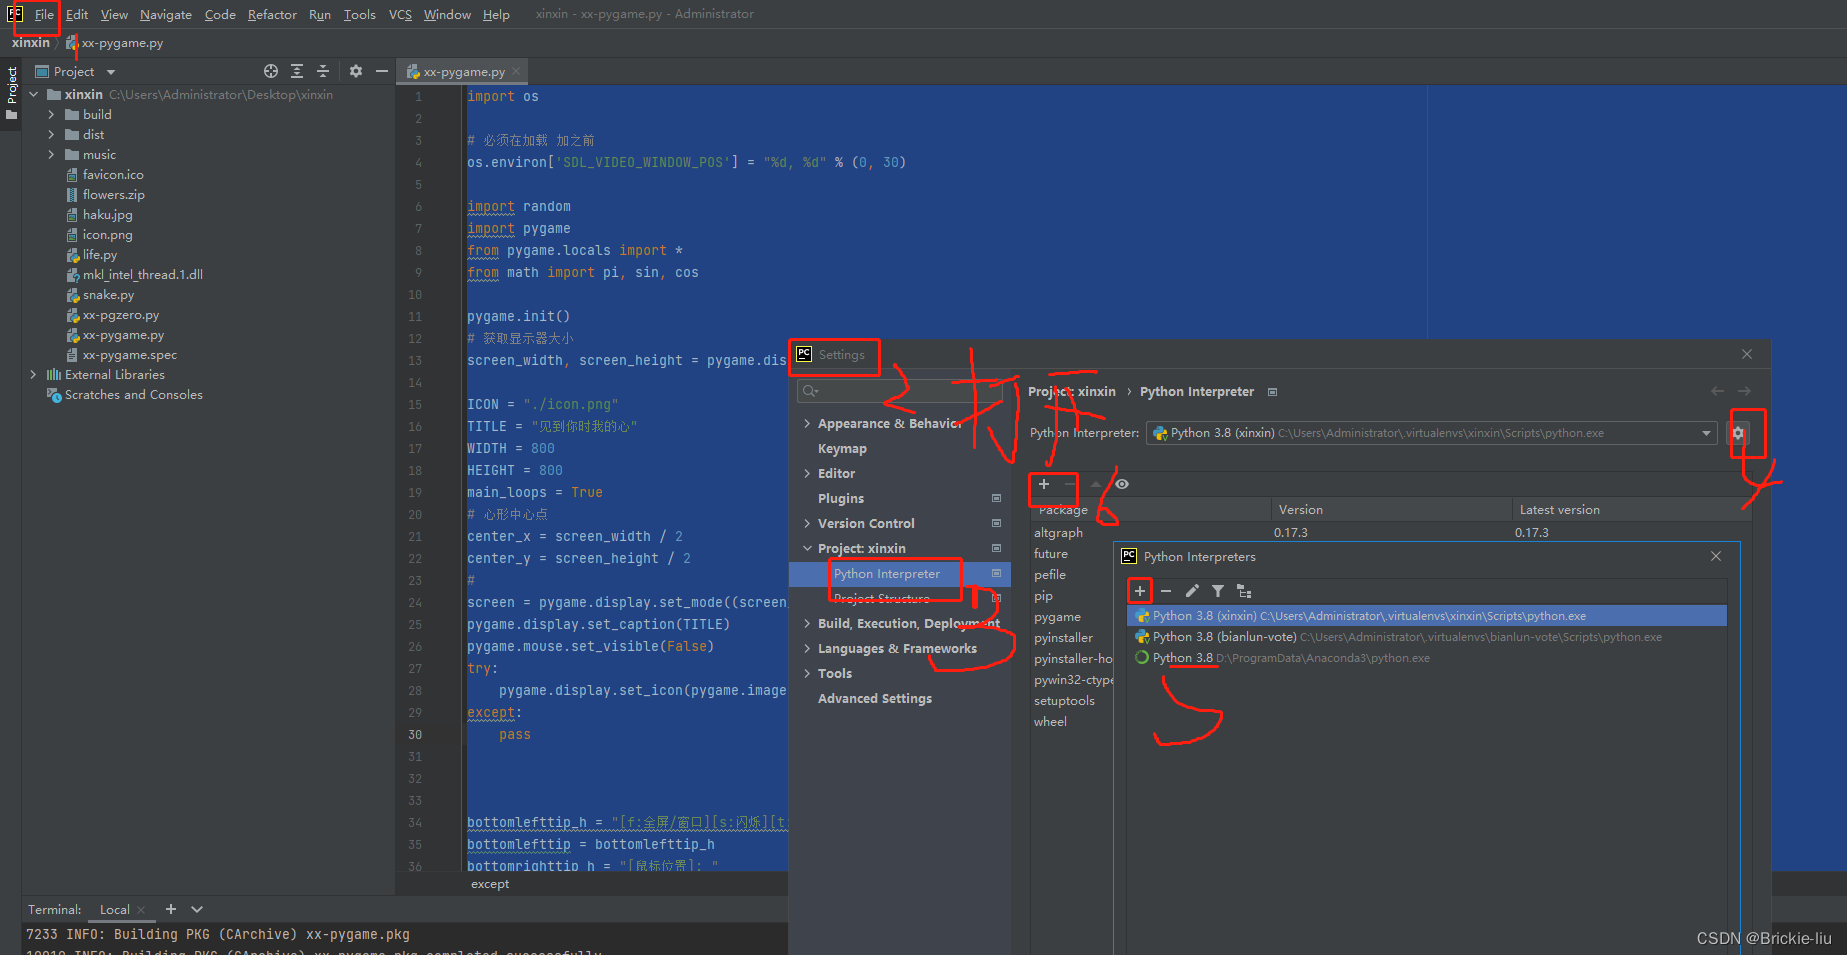Click Collapse All icon in Project panel
The image size is (1847, 955).
[x=323, y=71]
